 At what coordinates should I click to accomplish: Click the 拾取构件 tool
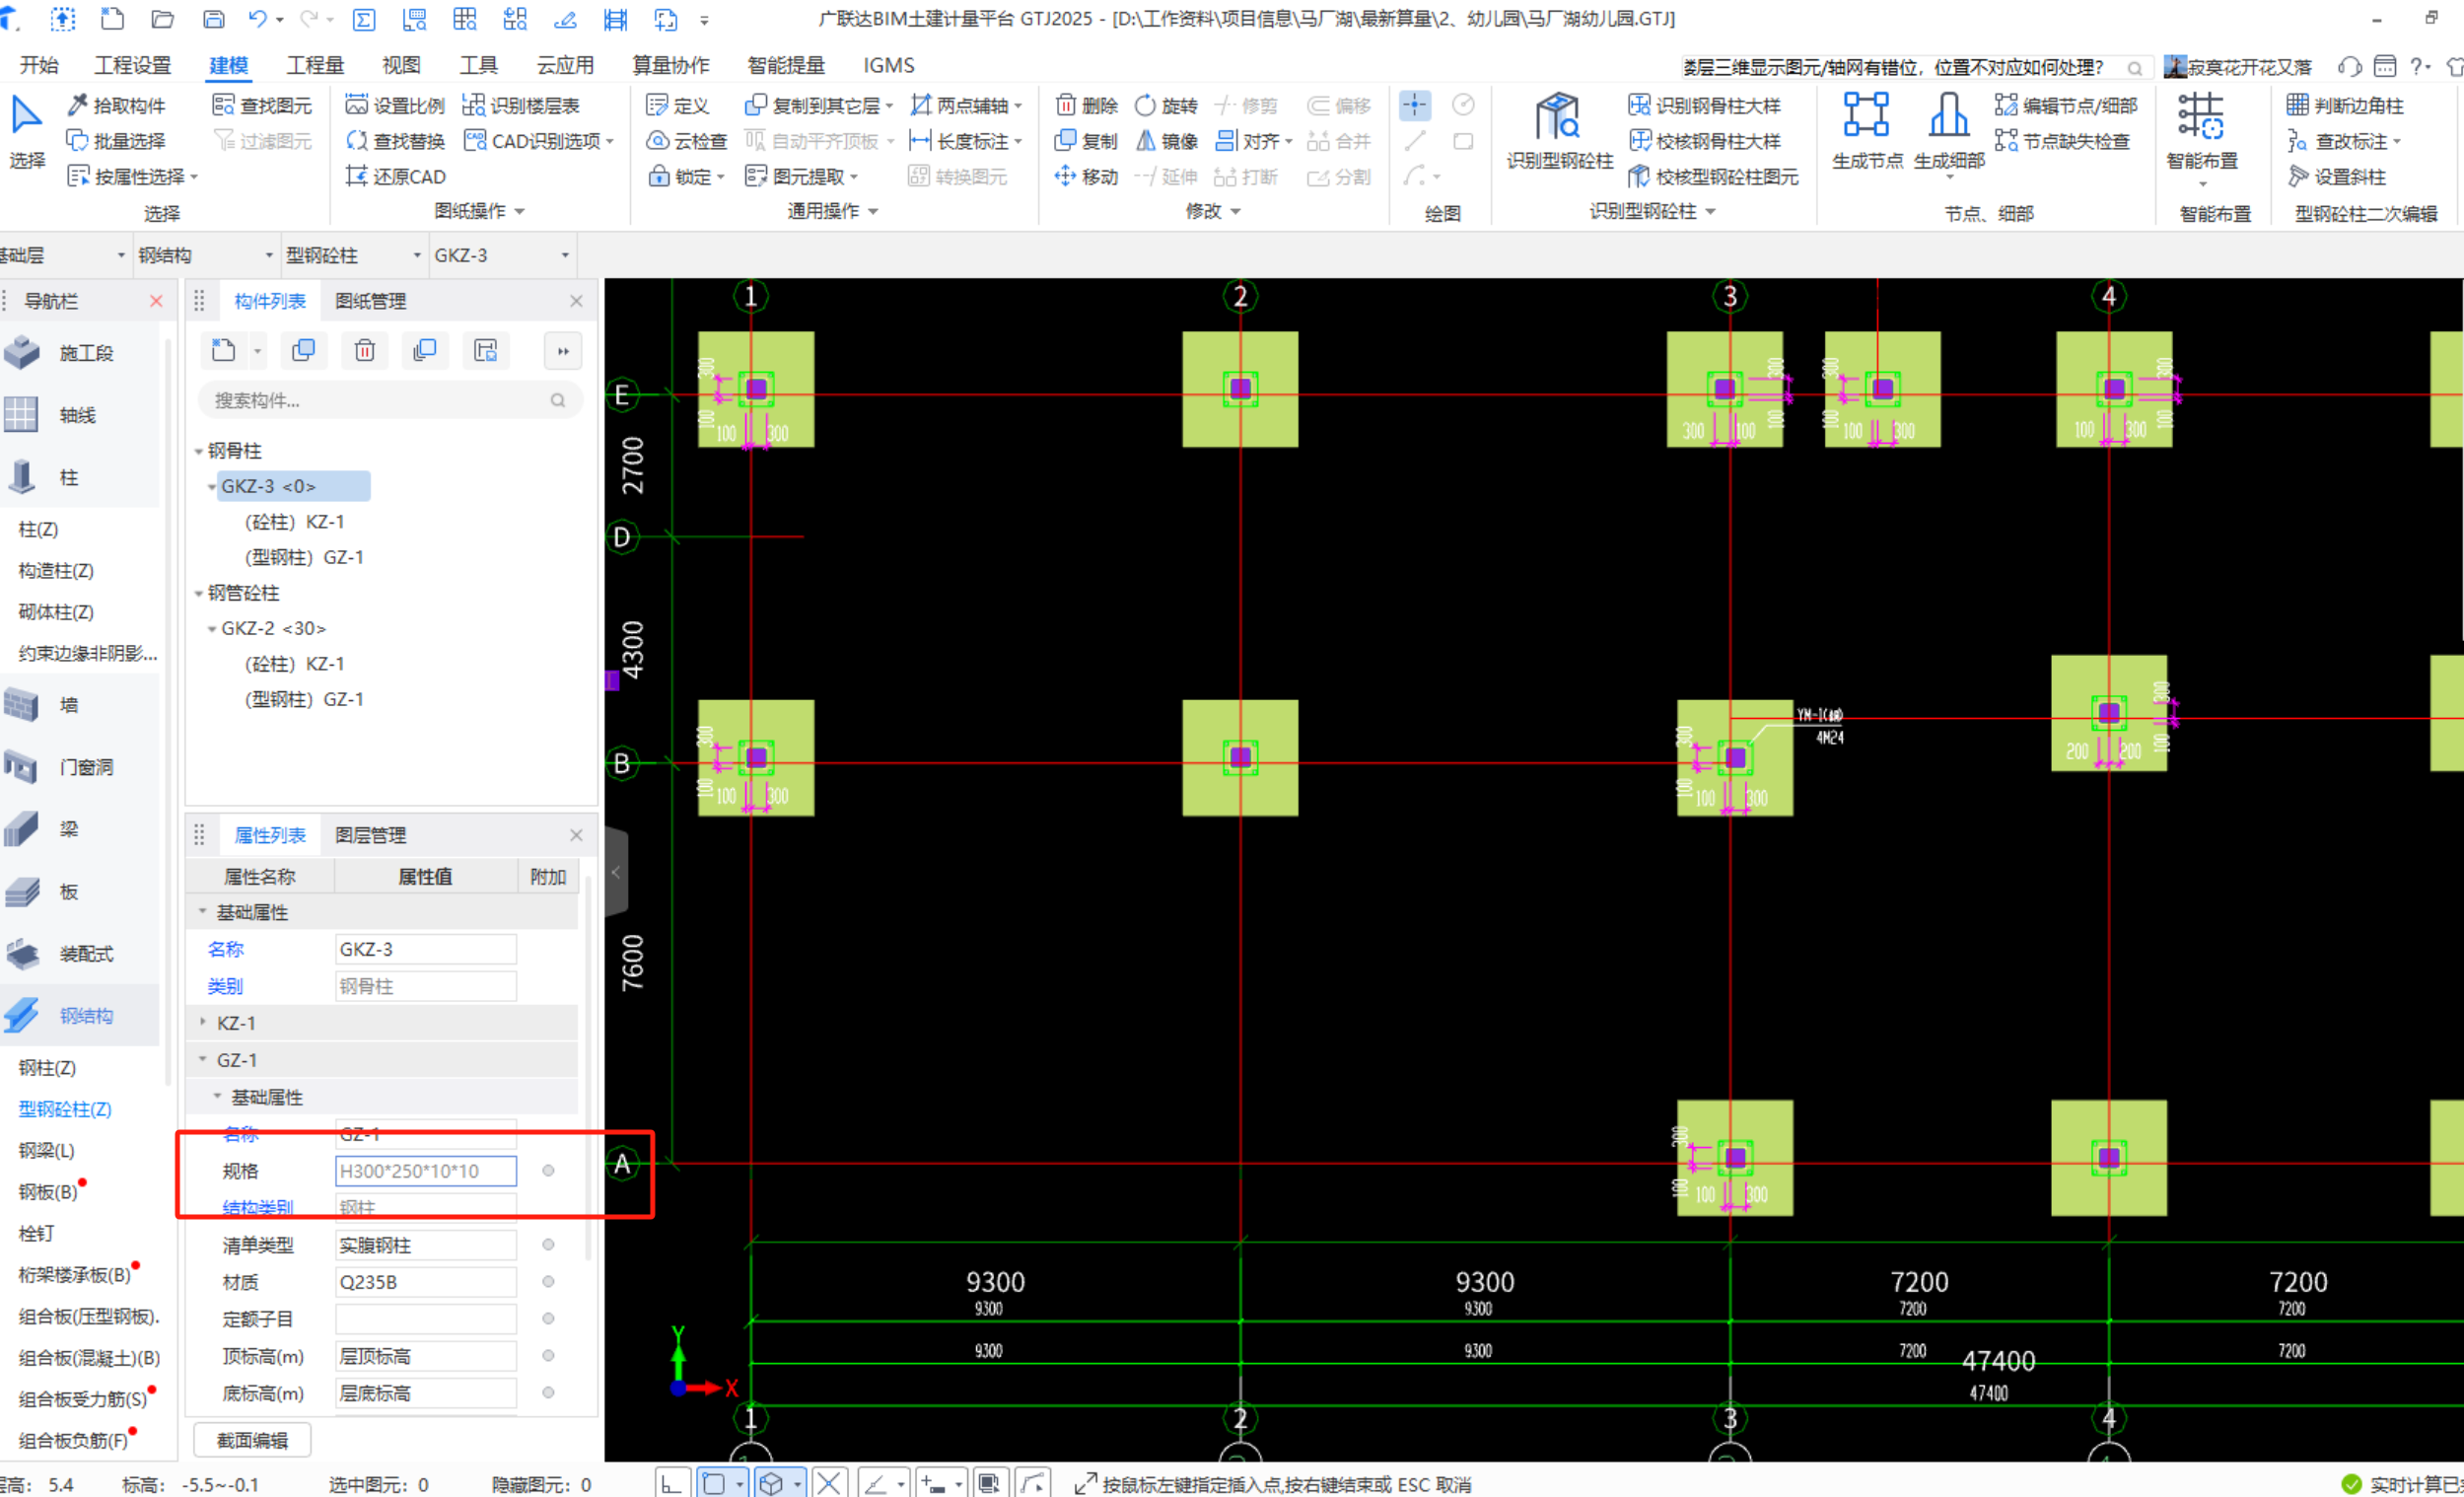pos(117,106)
